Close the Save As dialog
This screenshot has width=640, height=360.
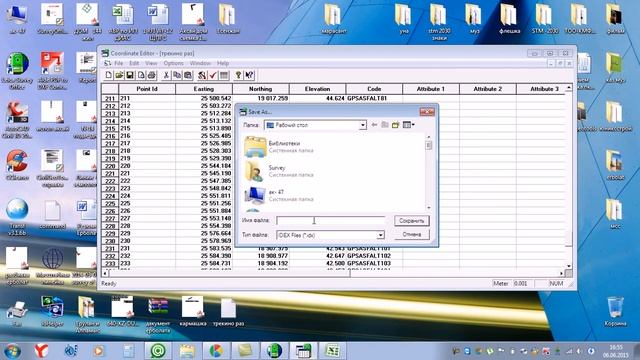tap(427, 111)
